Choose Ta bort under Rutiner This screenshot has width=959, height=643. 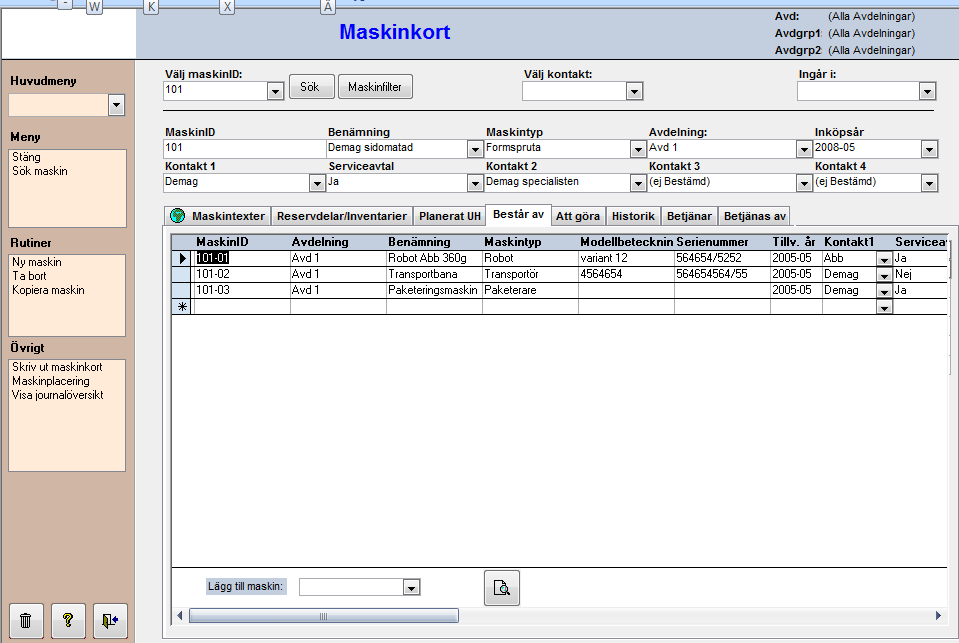pos(29,276)
